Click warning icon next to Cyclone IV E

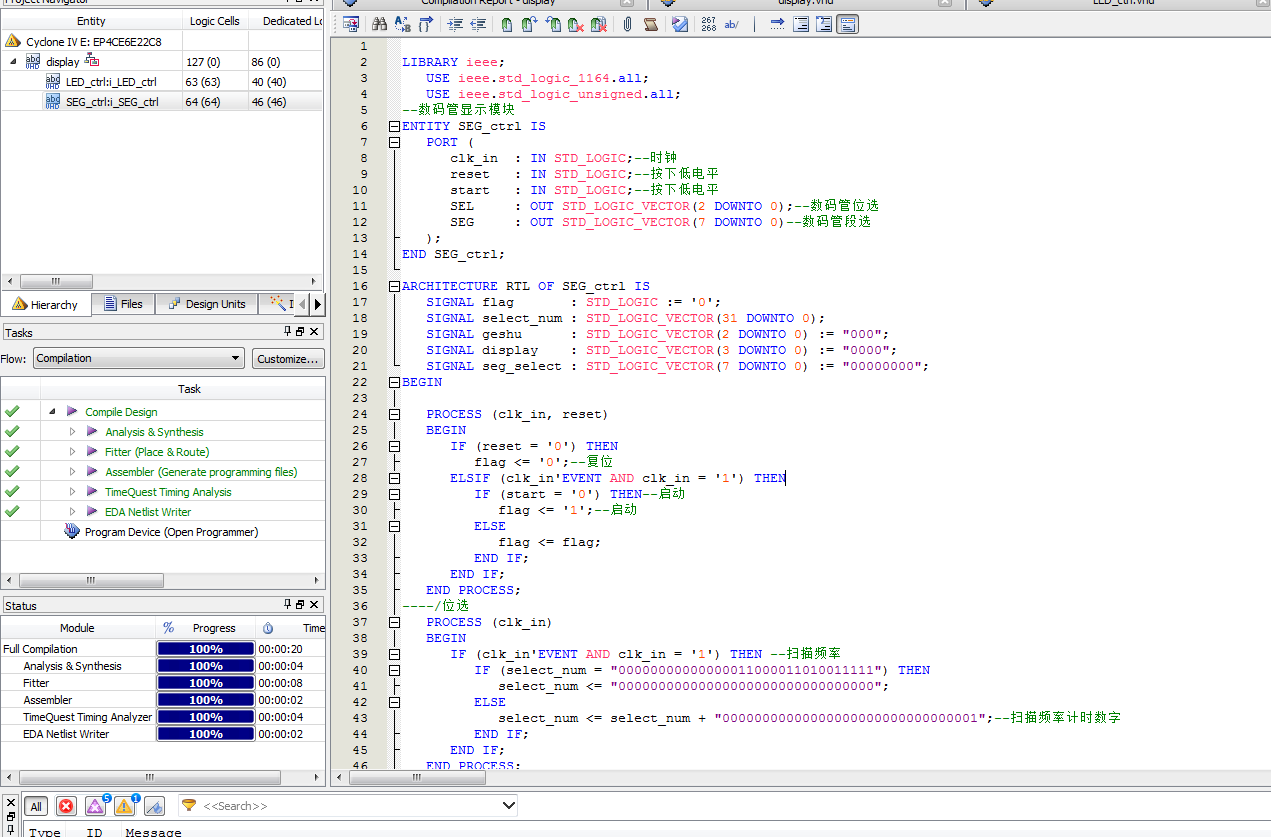point(12,41)
